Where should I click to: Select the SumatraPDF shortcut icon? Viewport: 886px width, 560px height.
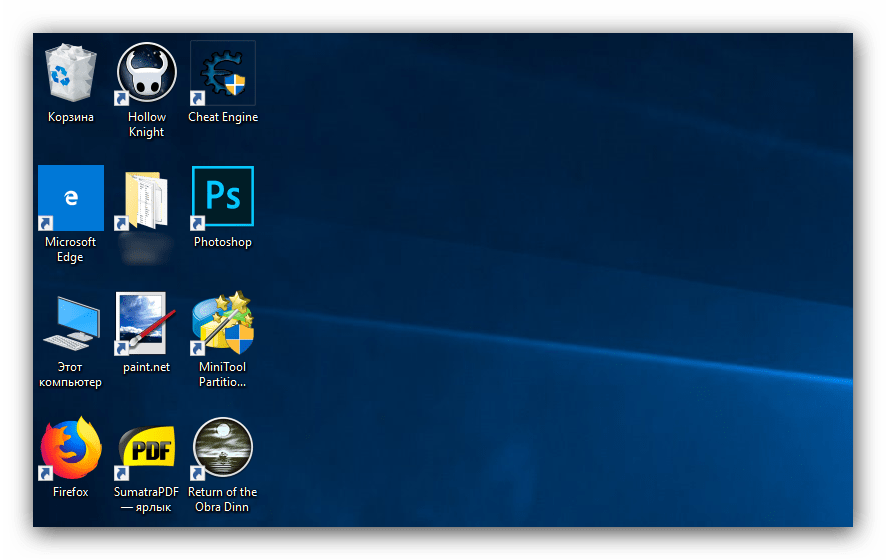[x=147, y=448]
